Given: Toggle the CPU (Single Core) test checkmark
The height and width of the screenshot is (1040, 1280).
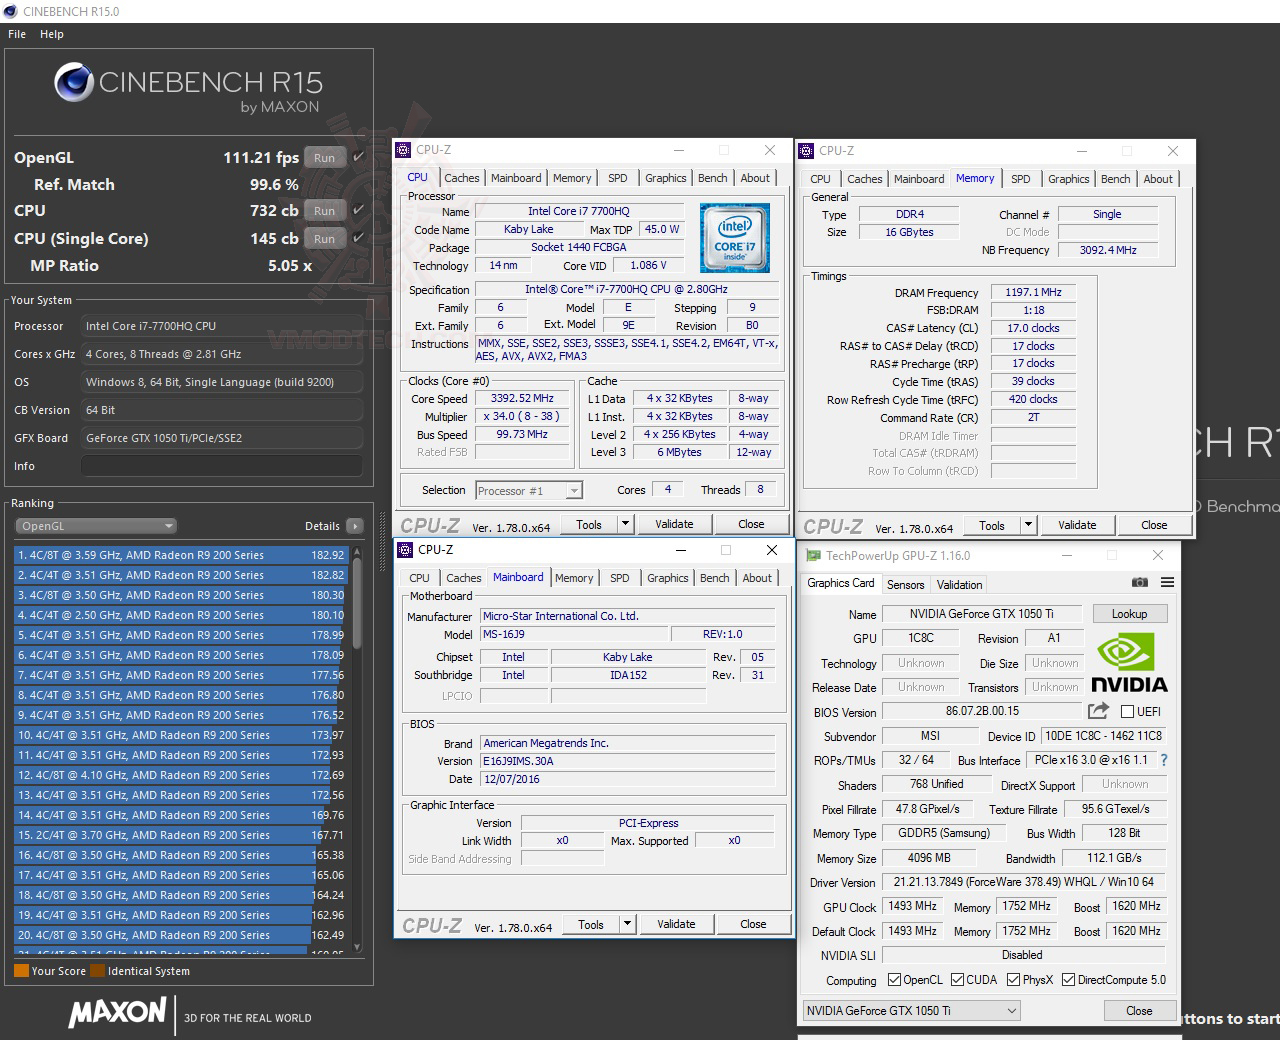Looking at the screenshot, I should 358,238.
